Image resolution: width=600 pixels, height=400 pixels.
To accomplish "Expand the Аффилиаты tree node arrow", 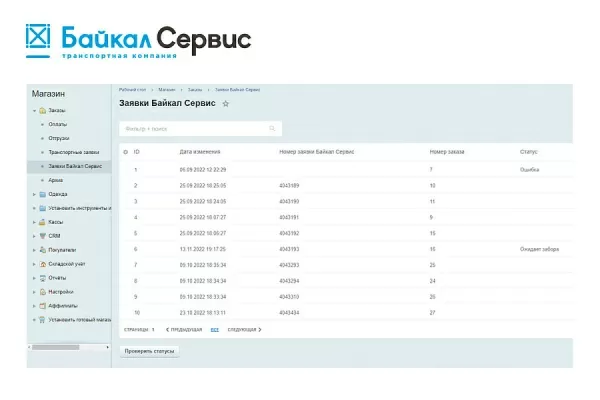I will click(34, 306).
